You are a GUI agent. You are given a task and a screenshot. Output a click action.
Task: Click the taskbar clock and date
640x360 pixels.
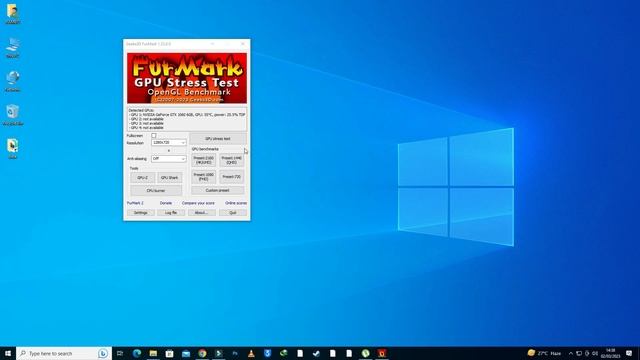click(611, 353)
